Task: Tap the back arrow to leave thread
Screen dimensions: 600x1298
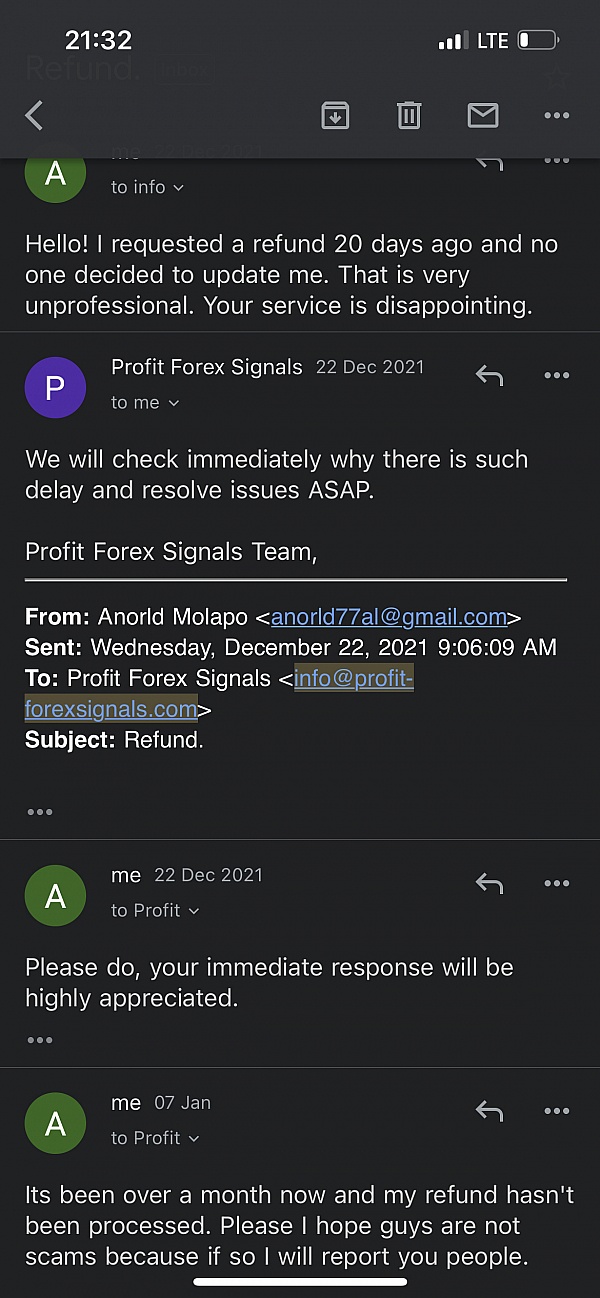Action: pos(35,116)
